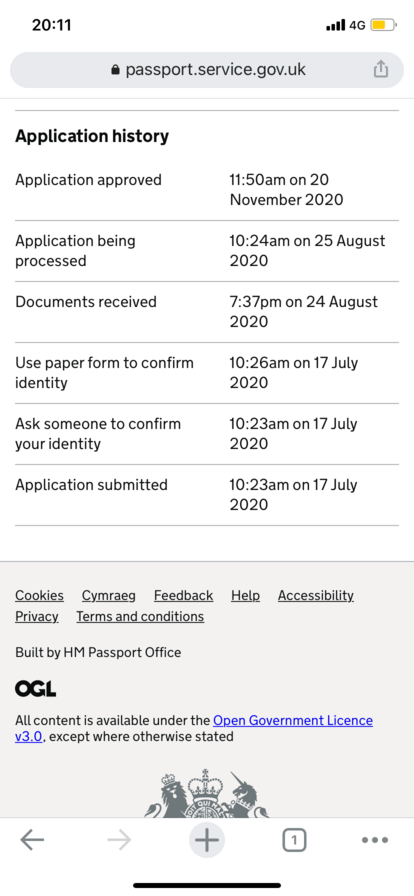Screen dimensions: 414x896
Task: Tap the battery indicator in status bar
Action: point(383,25)
